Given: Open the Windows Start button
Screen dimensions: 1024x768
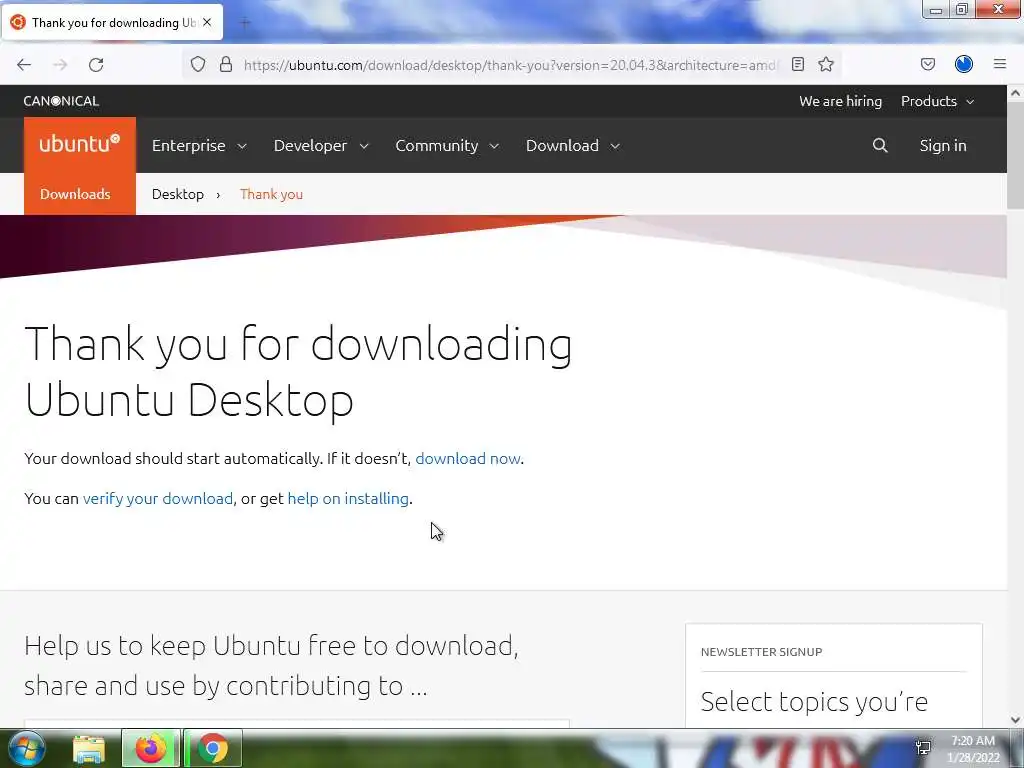Looking at the screenshot, I should (x=27, y=748).
